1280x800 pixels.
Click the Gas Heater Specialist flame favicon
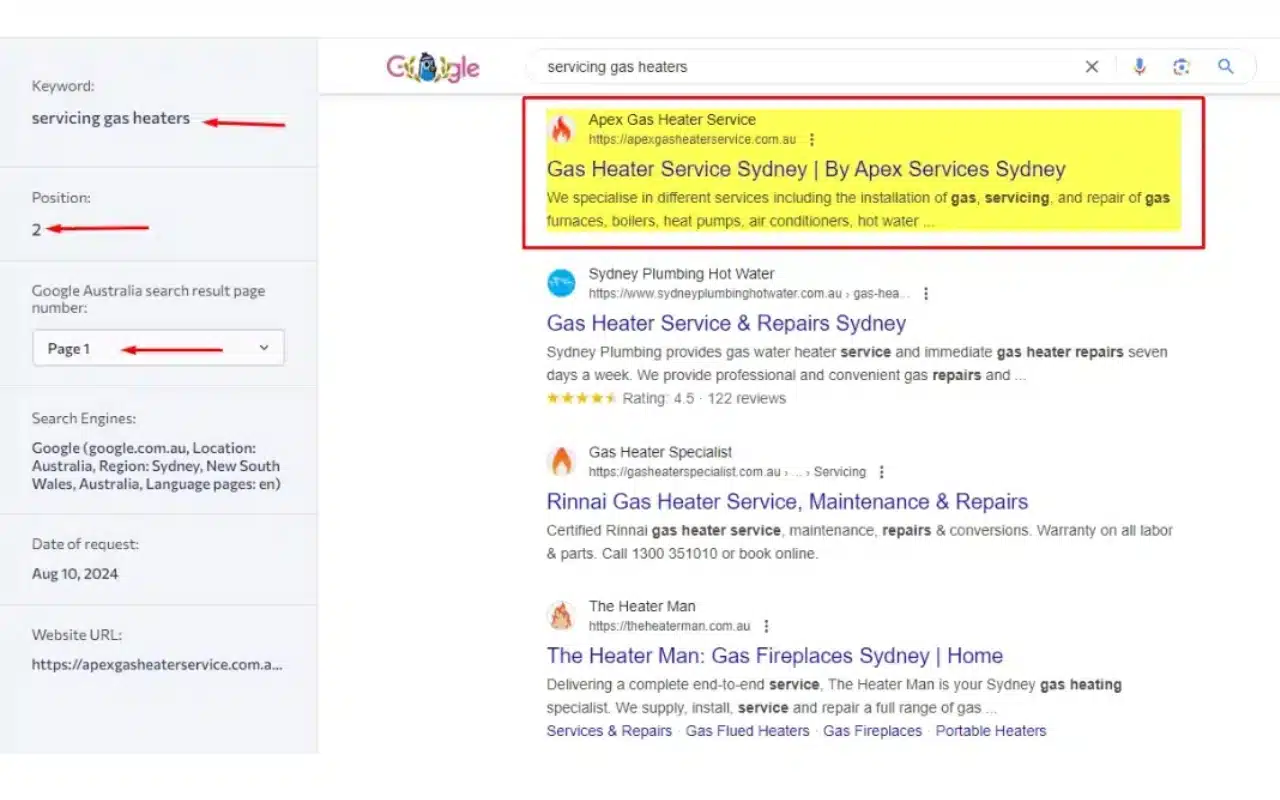[561, 461]
